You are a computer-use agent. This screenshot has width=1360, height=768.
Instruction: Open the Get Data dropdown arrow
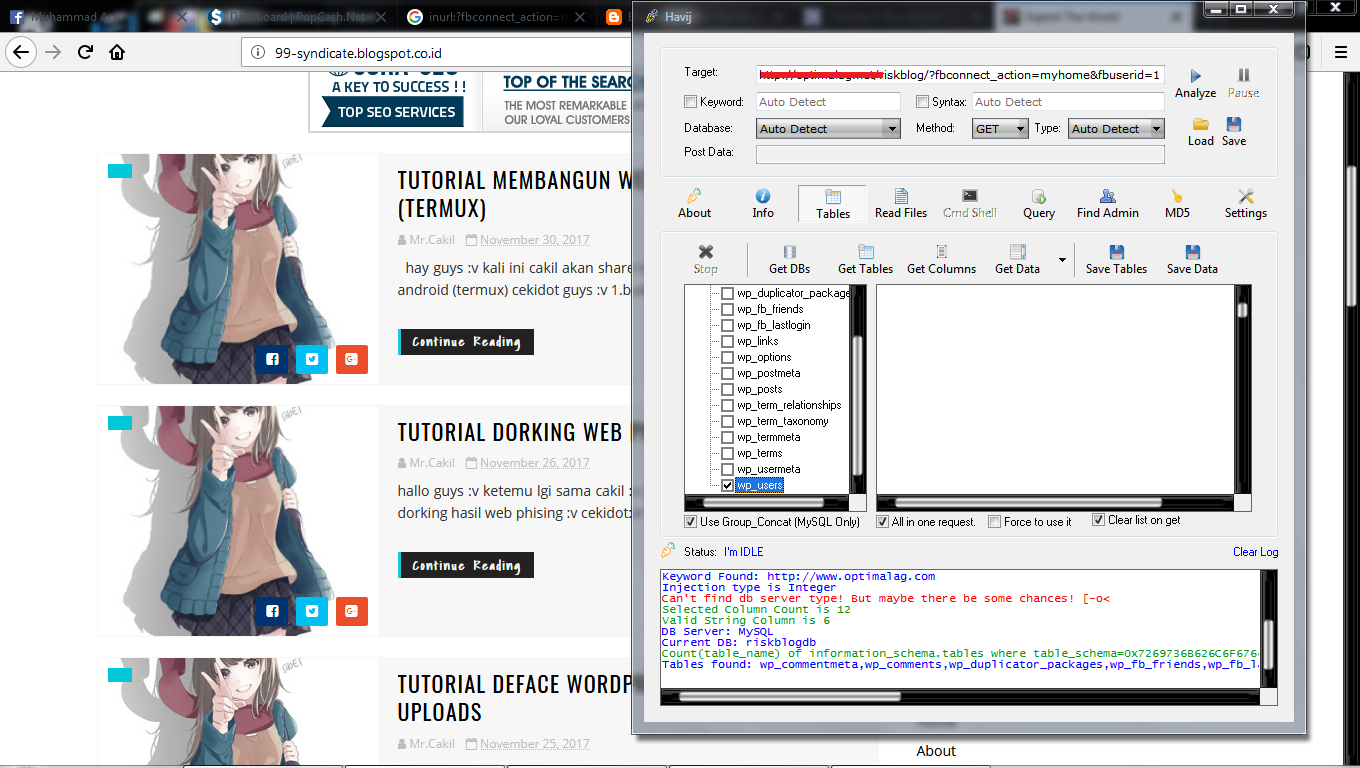click(x=1061, y=260)
